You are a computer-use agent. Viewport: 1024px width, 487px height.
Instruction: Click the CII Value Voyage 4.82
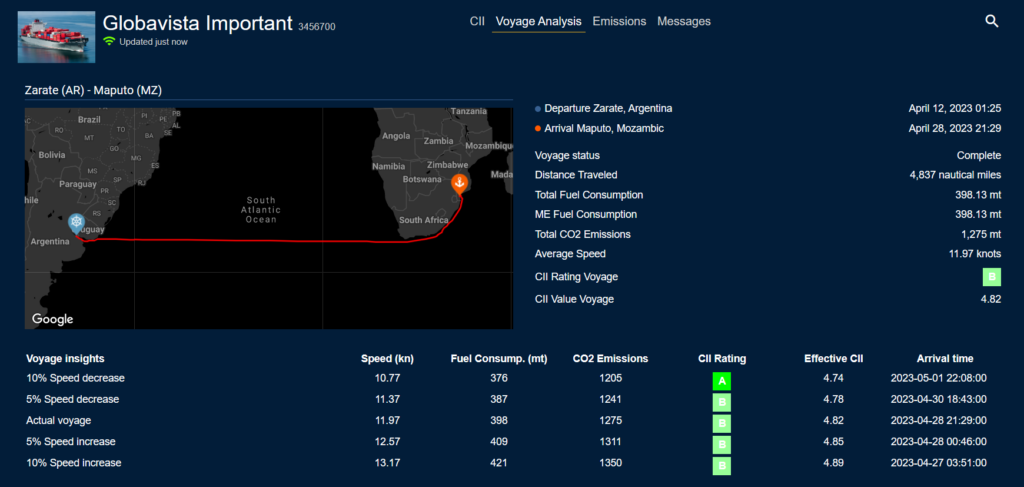tap(991, 299)
